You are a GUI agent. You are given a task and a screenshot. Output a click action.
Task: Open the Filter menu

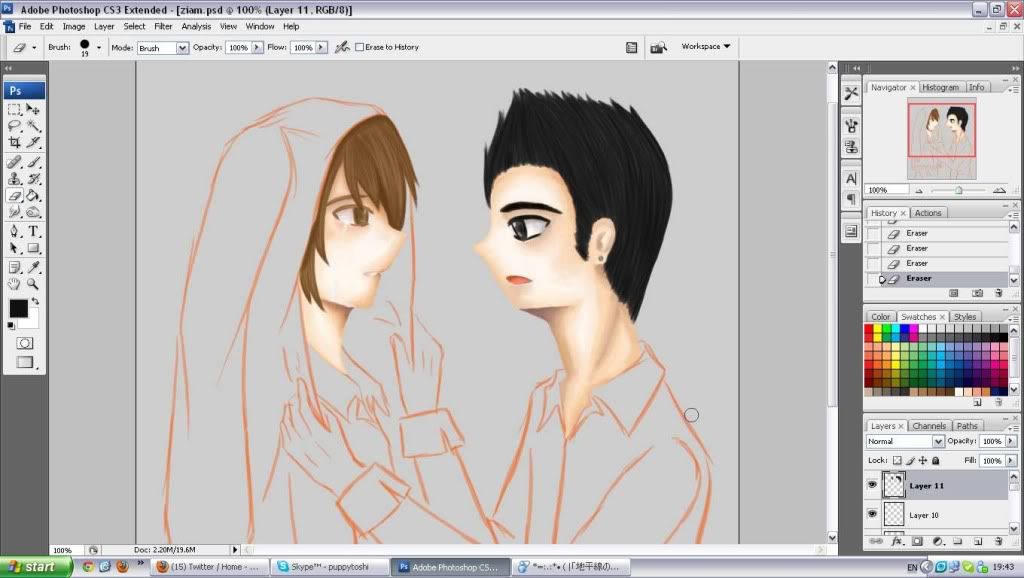(x=163, y=26)
